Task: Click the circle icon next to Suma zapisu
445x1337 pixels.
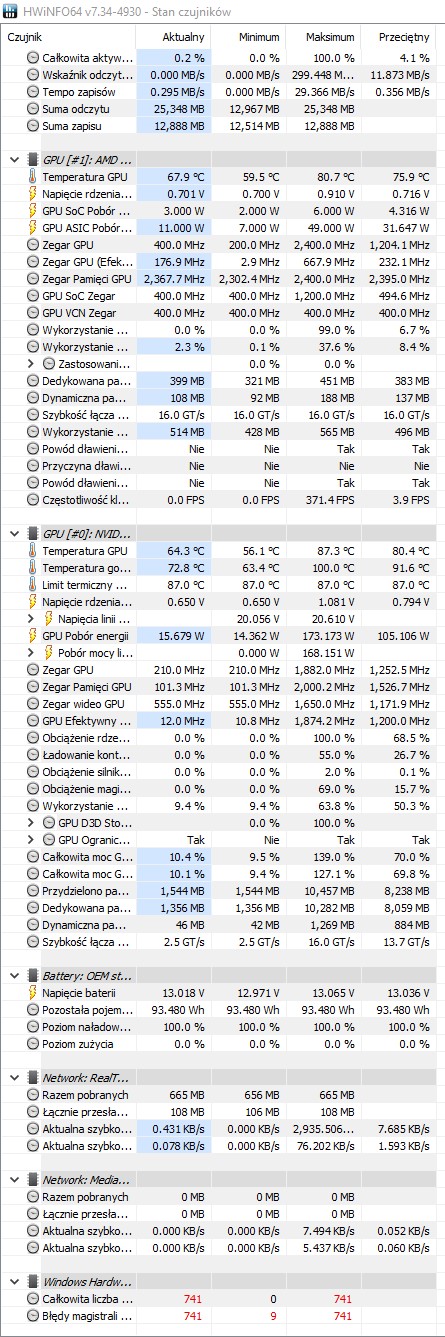Action: tap(33, 126)
